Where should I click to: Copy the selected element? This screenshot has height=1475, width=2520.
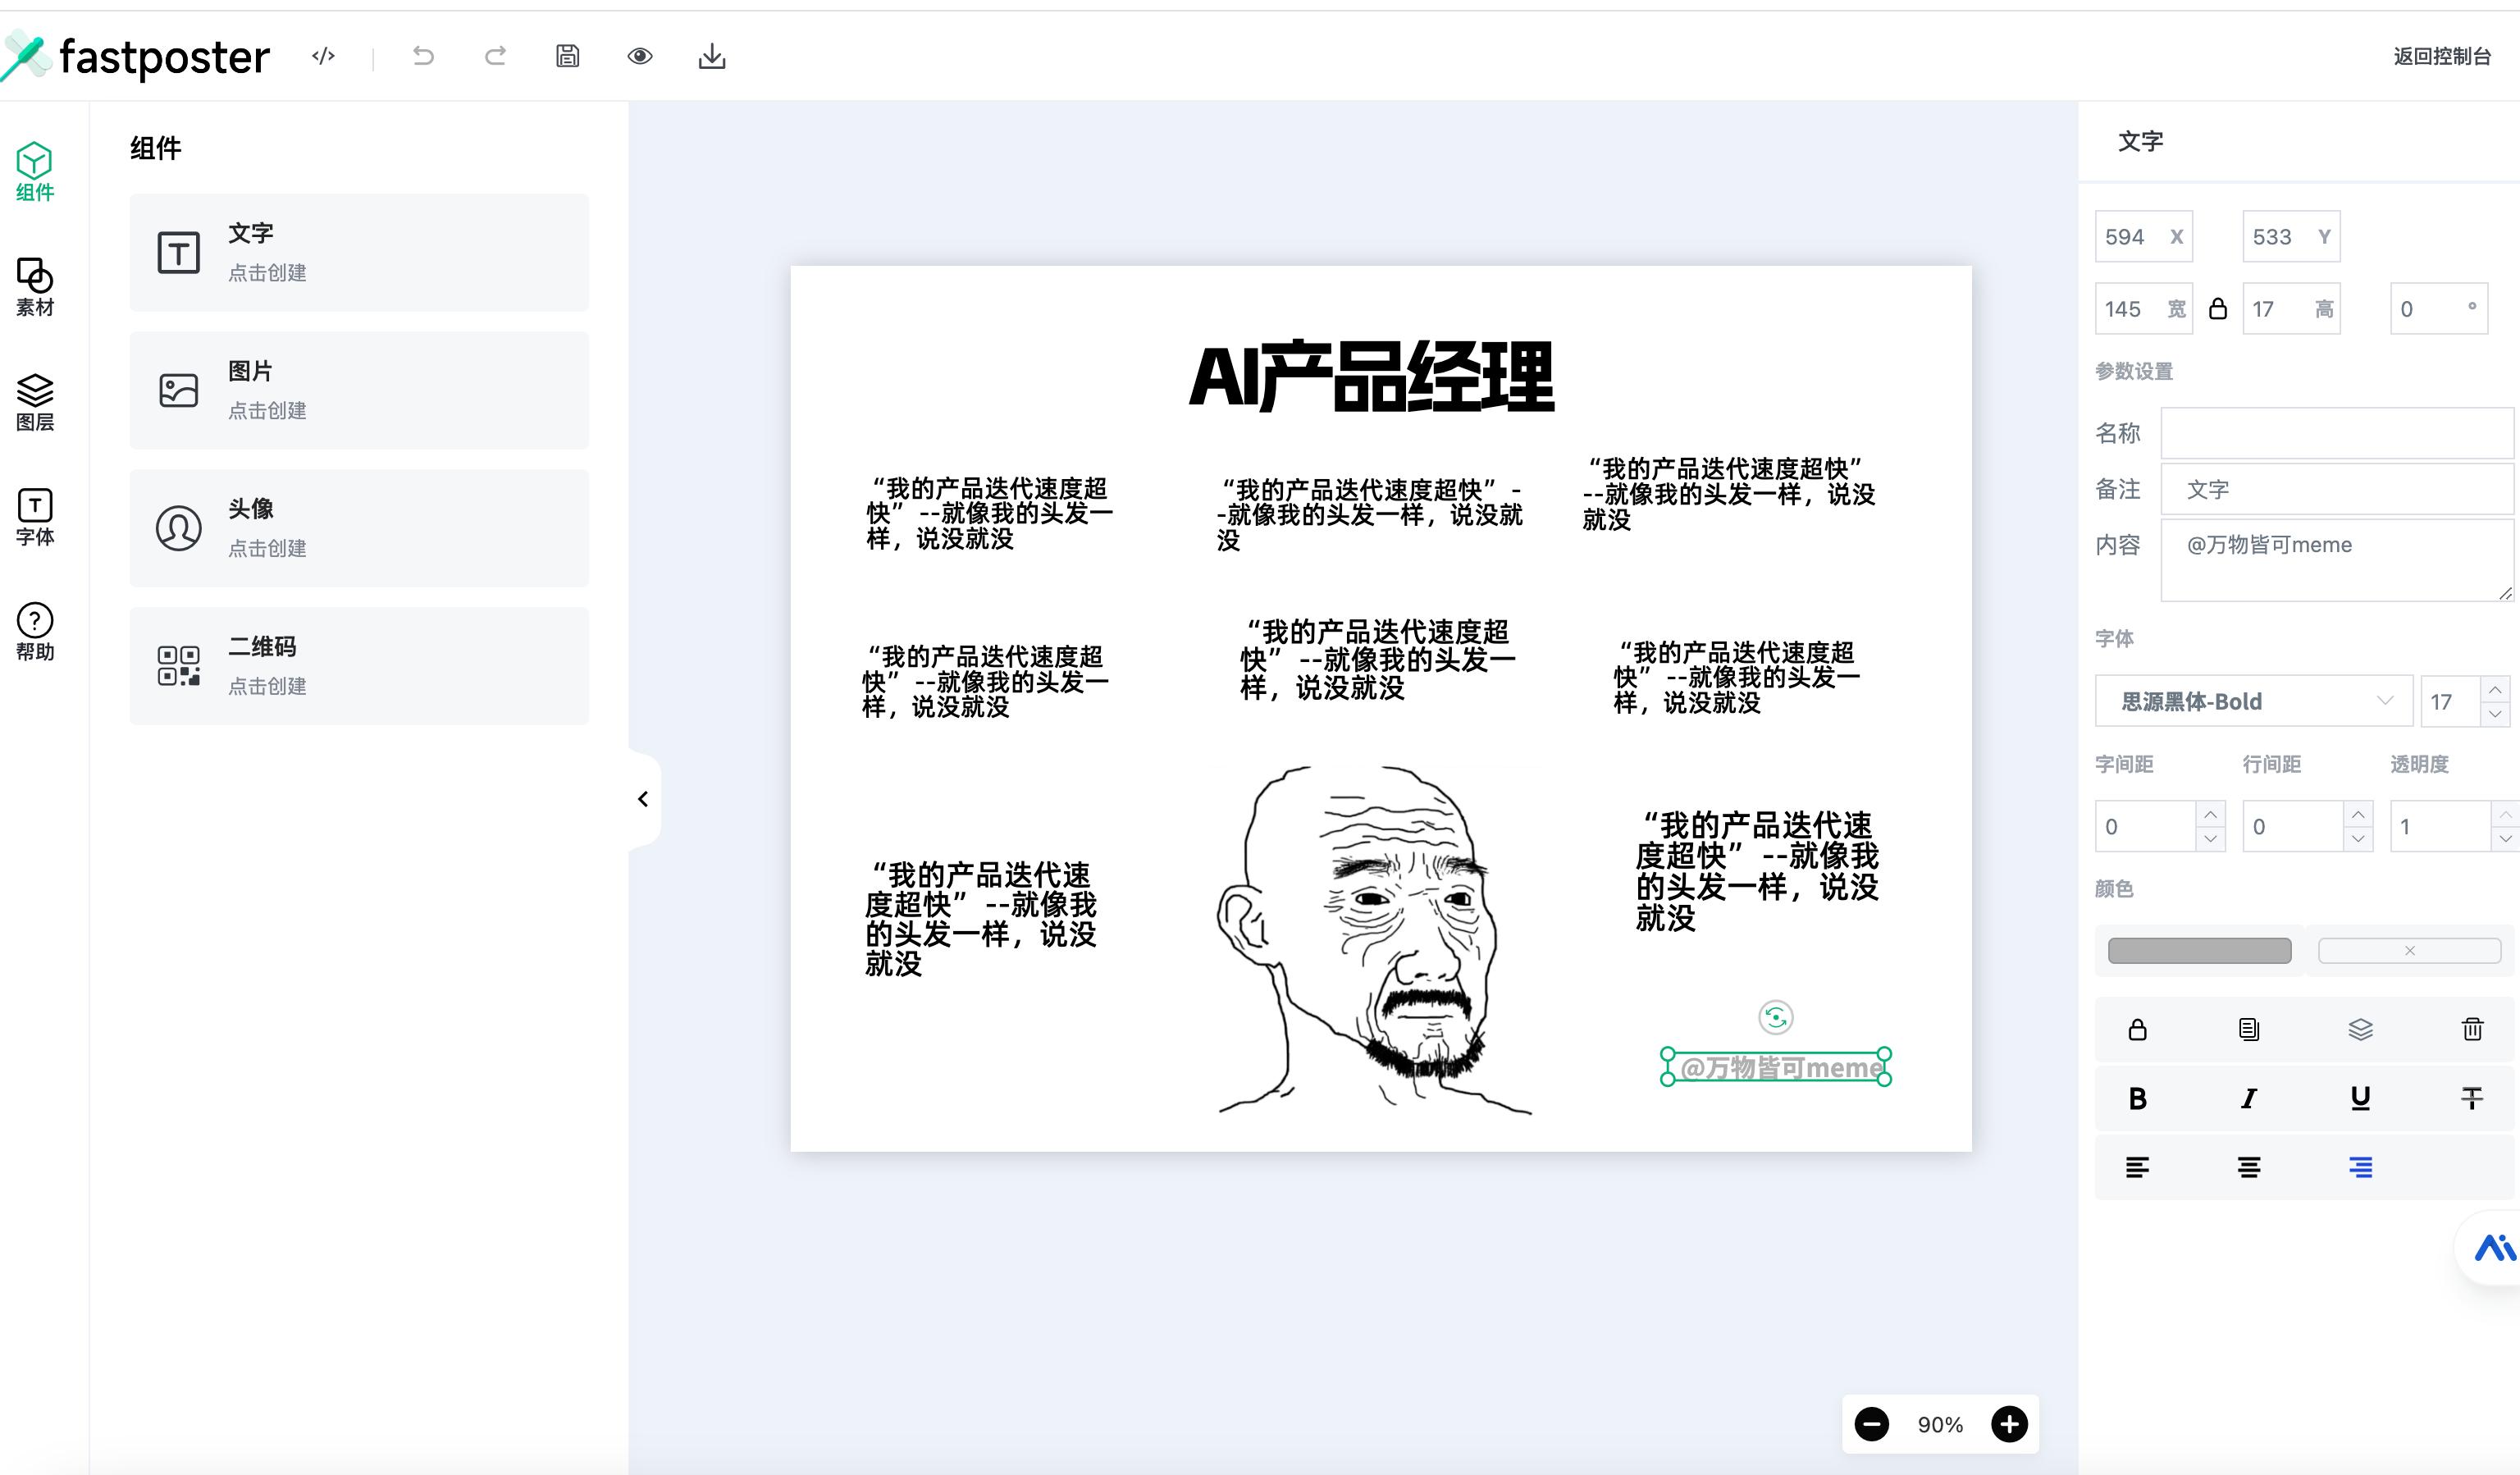pos(2248,1029)
